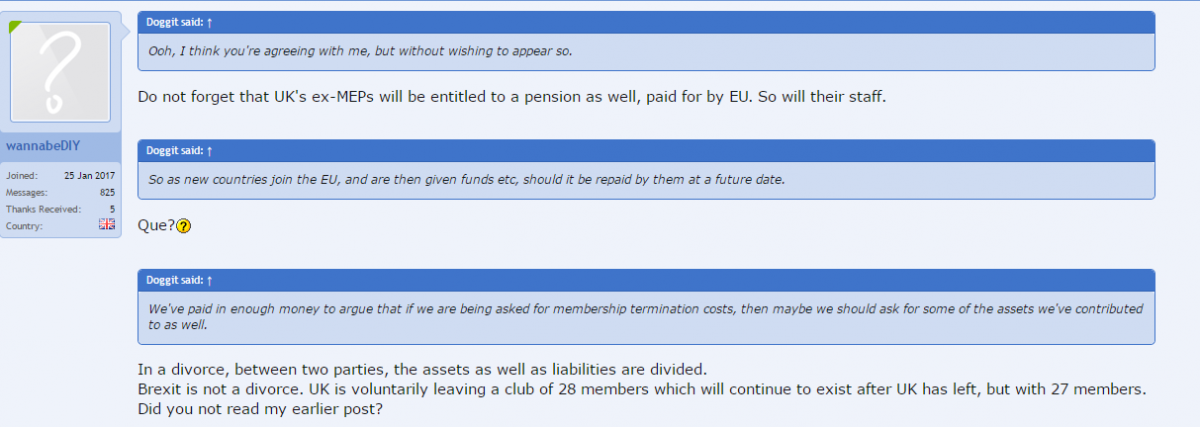Click the UK flag country icon
The height and width of the screenshot is (427, 1200).
tap(107, 225)
